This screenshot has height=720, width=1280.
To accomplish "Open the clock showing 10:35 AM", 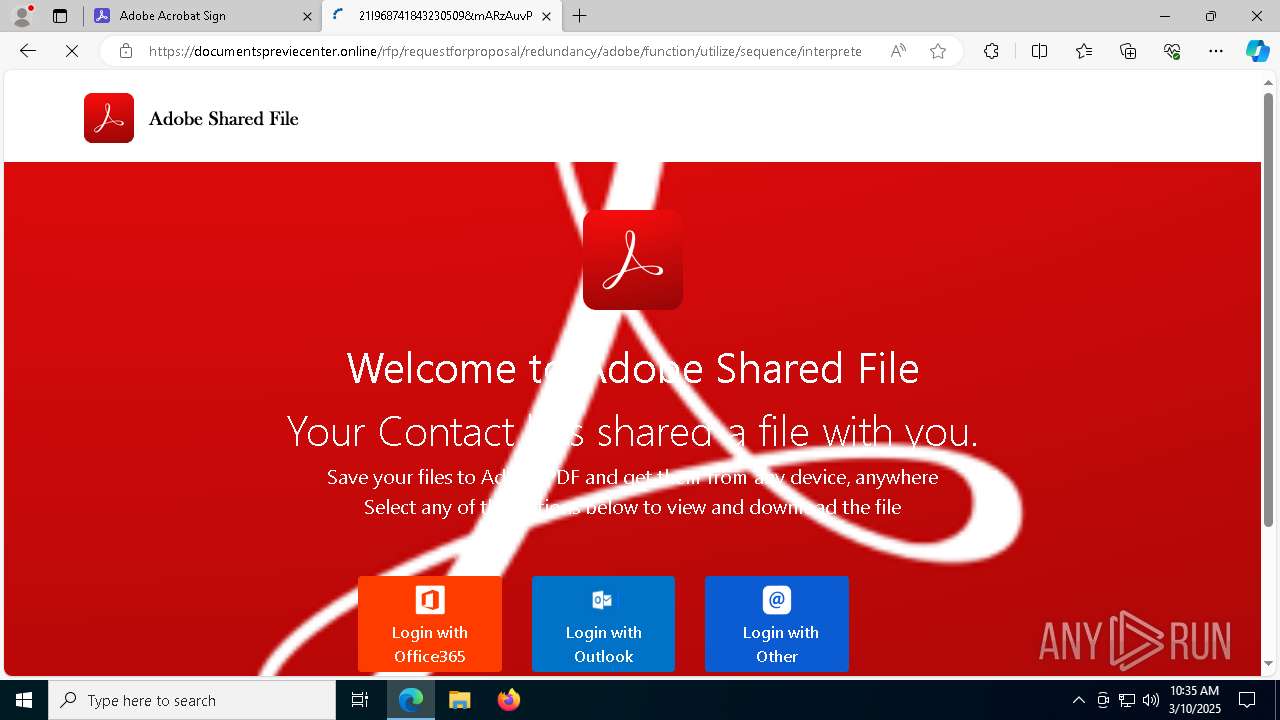I will 1195,700.
